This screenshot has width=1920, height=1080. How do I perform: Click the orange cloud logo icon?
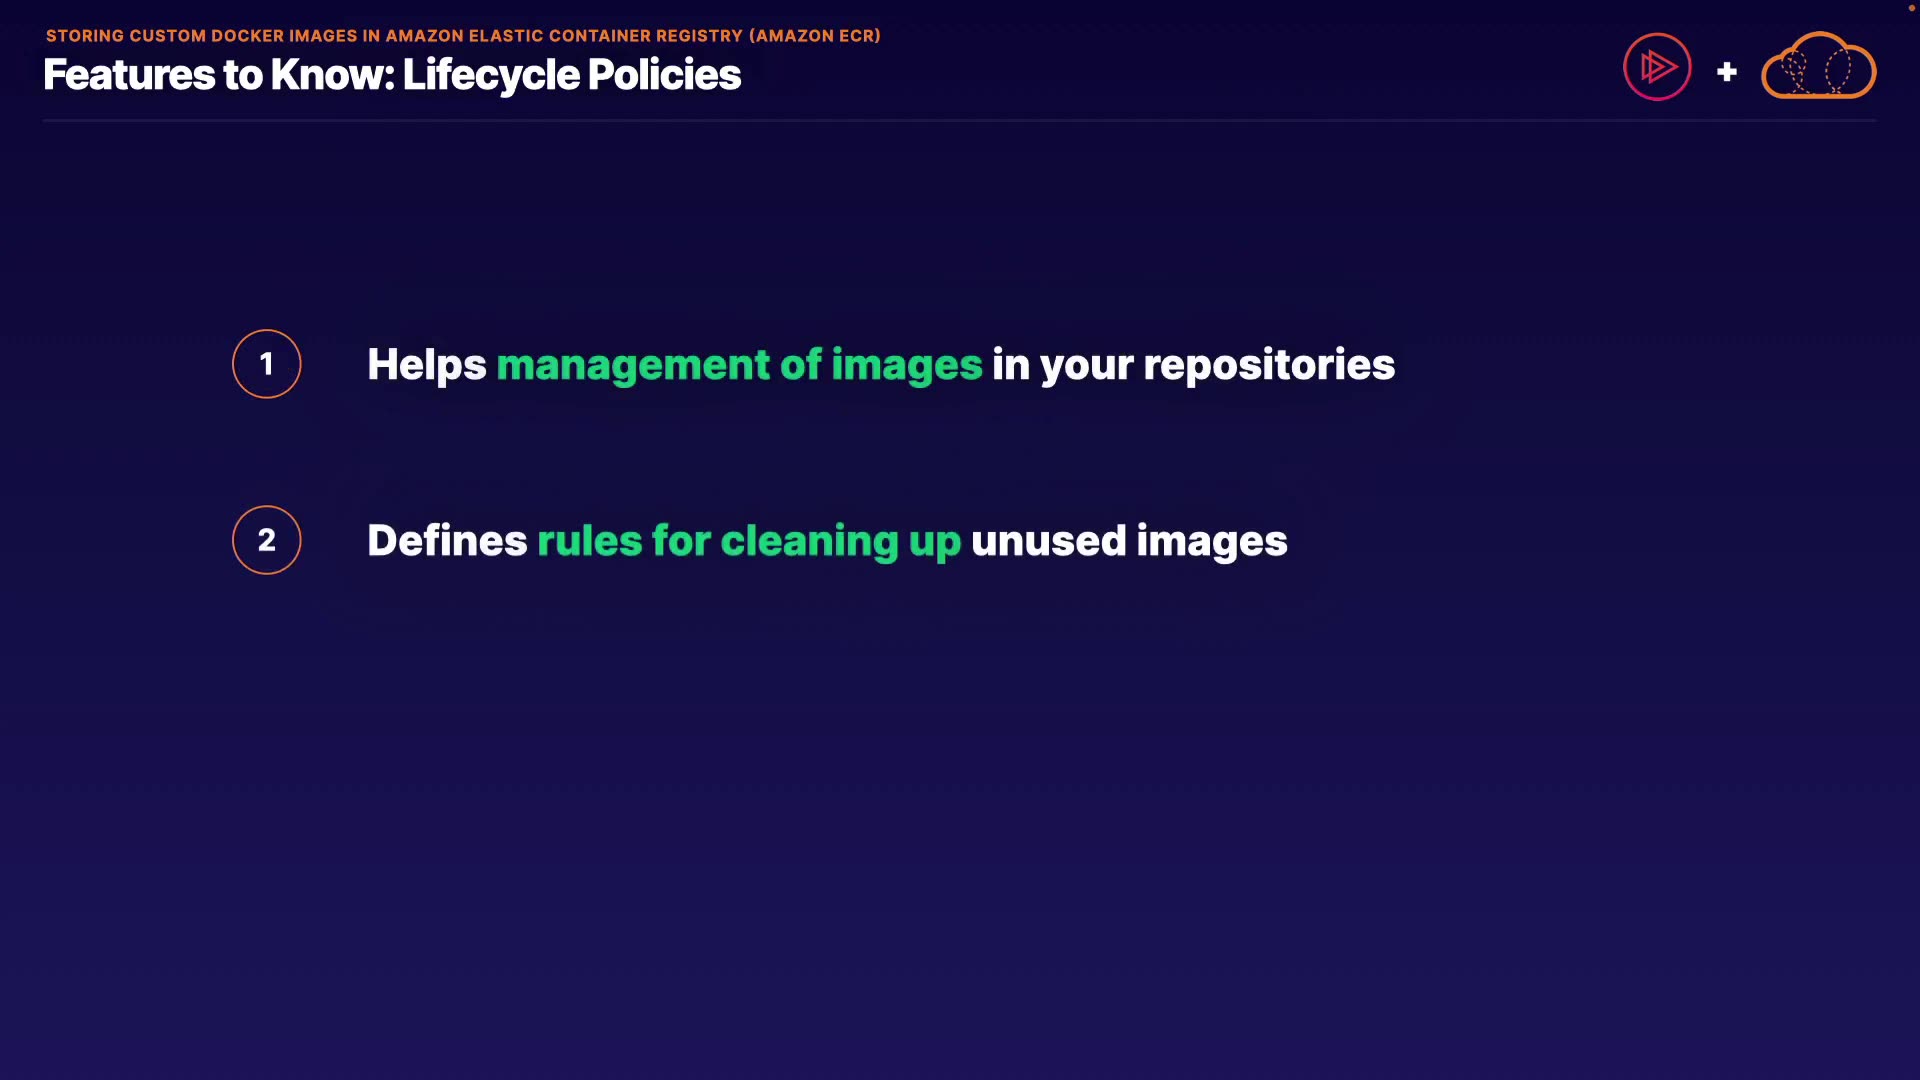point(1818,67)
